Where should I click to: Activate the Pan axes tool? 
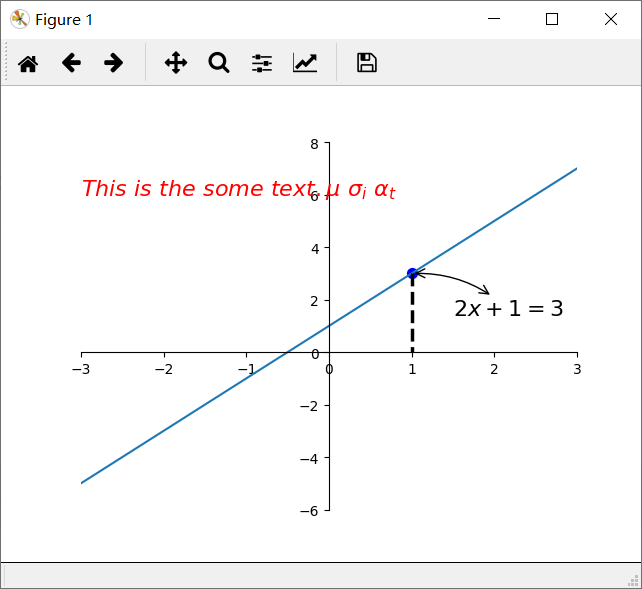176,63
